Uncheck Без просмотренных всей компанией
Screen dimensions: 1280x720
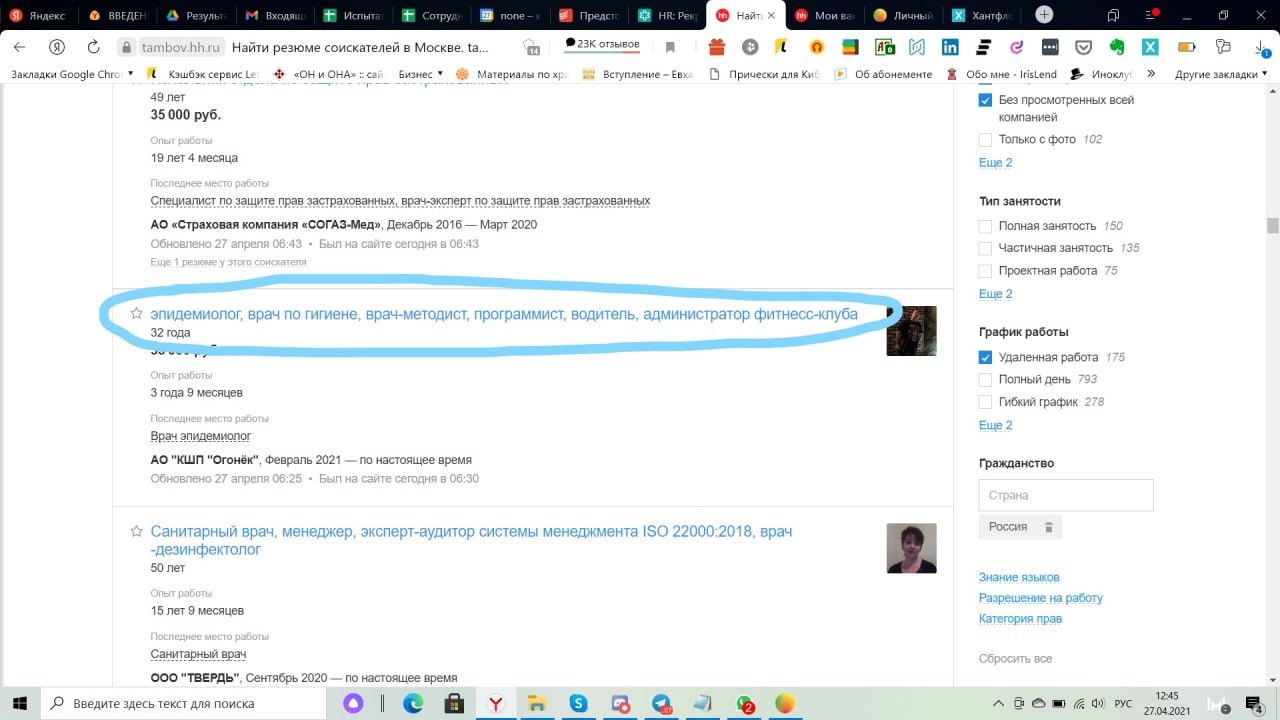(x=985, y=100)
